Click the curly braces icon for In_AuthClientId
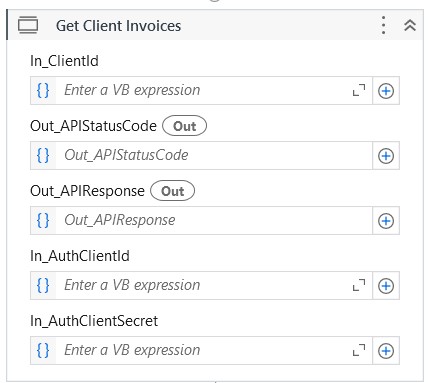 tap(43, 285)
